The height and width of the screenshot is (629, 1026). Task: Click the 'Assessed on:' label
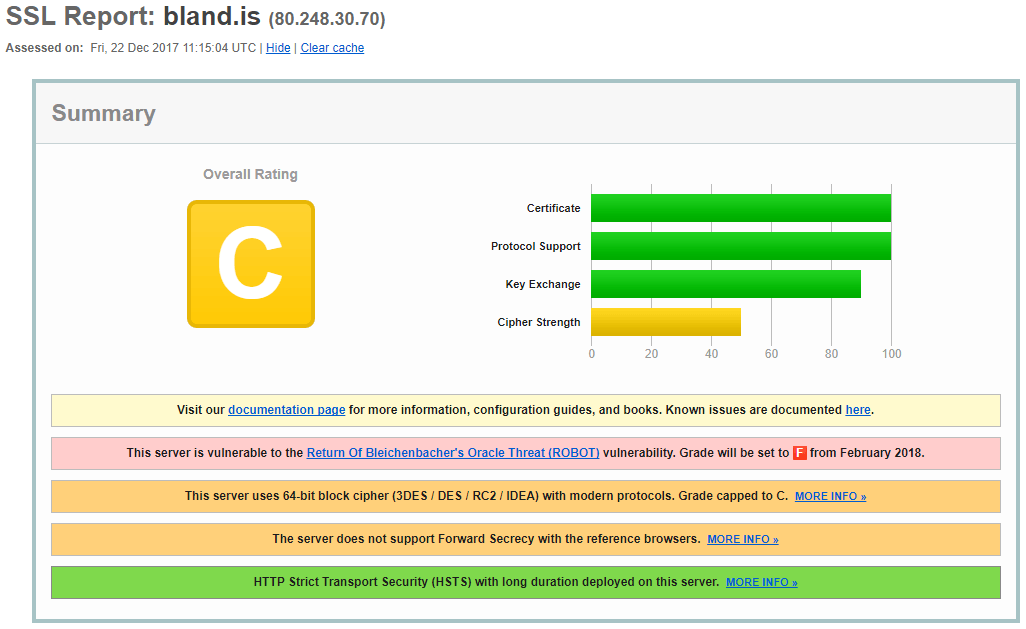[x=44, y=48]
